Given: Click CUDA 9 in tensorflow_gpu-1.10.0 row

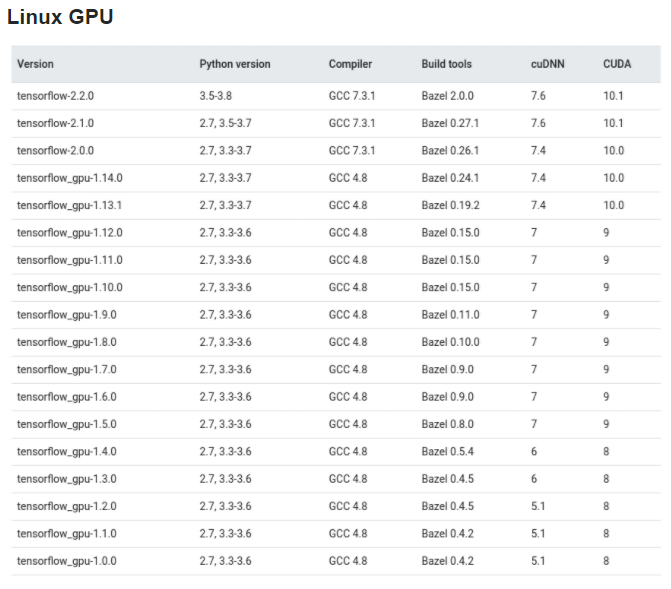Looking at the screenshot, I should (x=606, y=288).
